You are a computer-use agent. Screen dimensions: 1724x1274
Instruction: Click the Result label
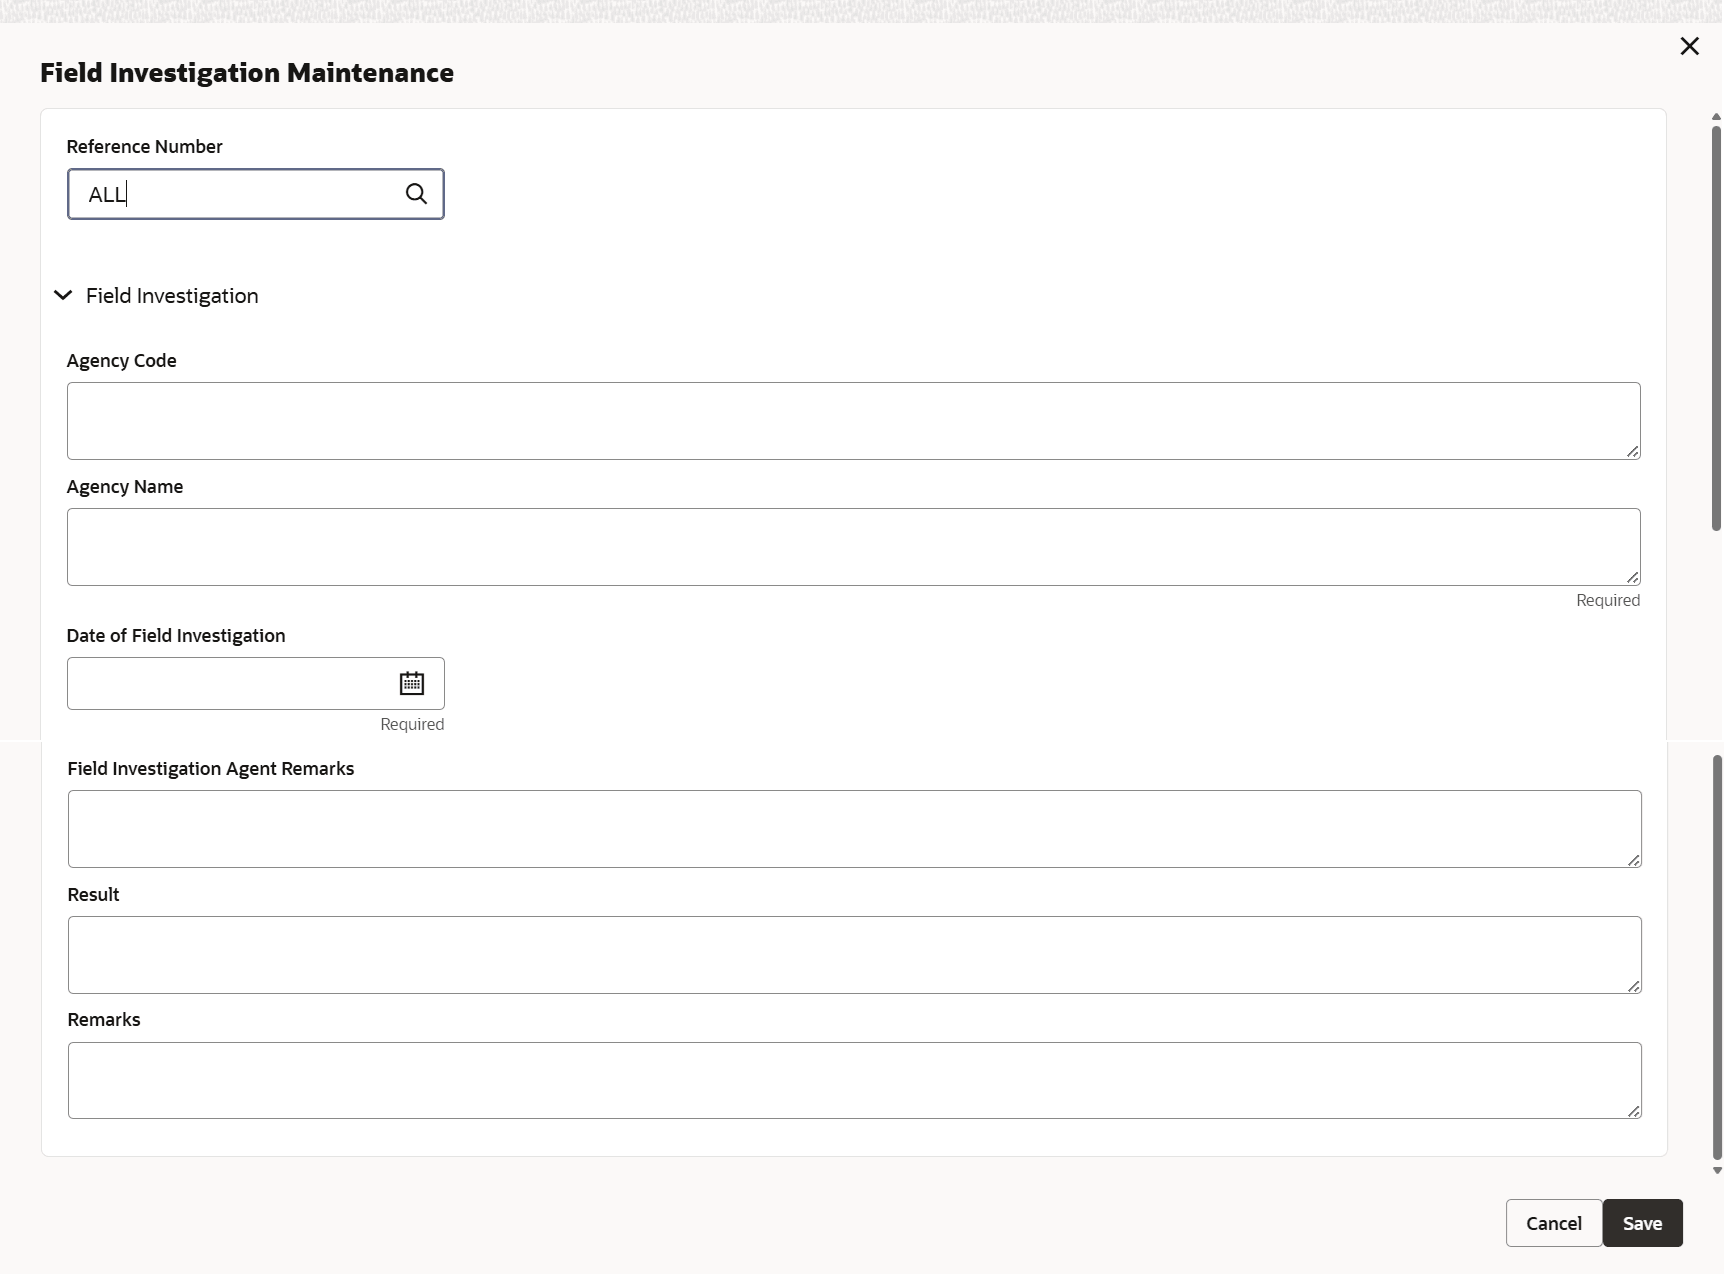[93, 895]
